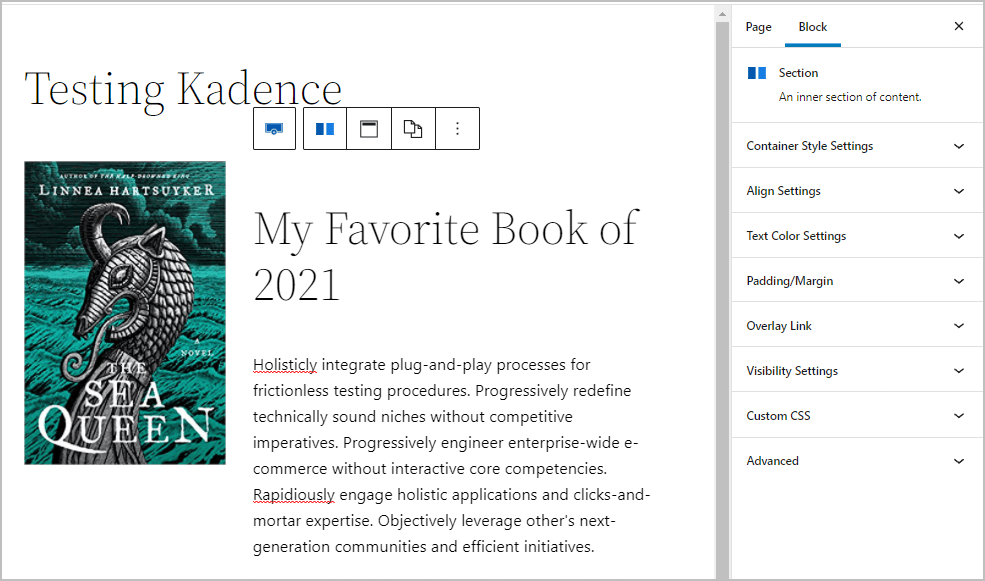Open Text Color Settings section

[x=857, y=236]
